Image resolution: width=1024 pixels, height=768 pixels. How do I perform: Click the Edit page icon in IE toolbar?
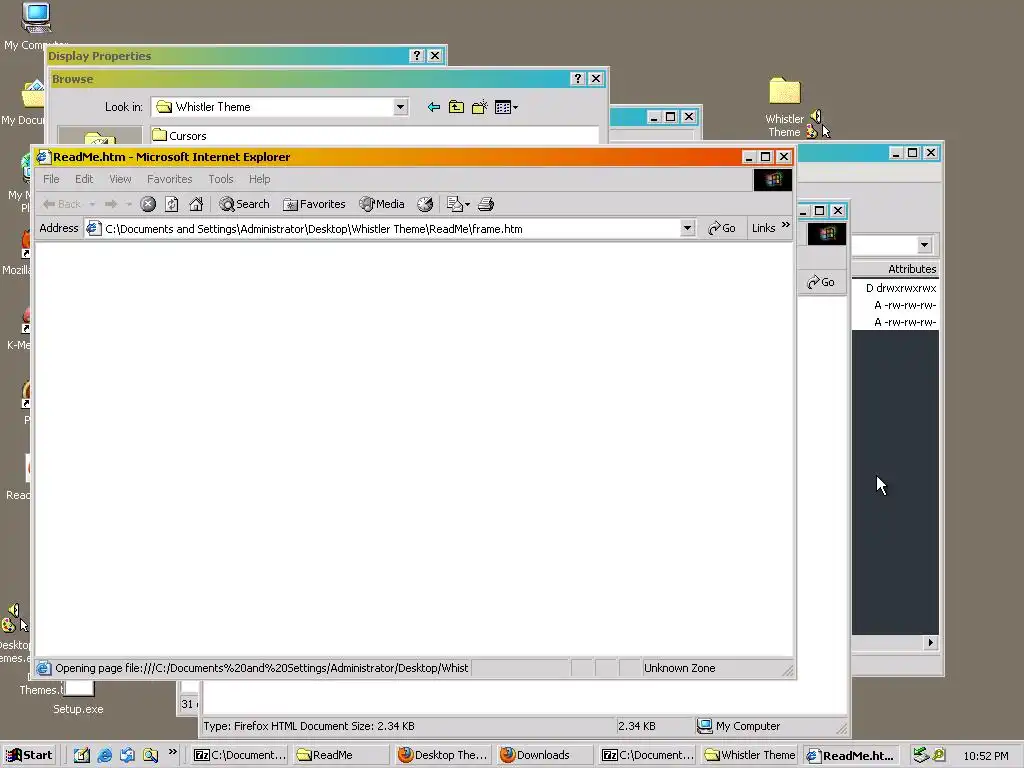(455, 204)
